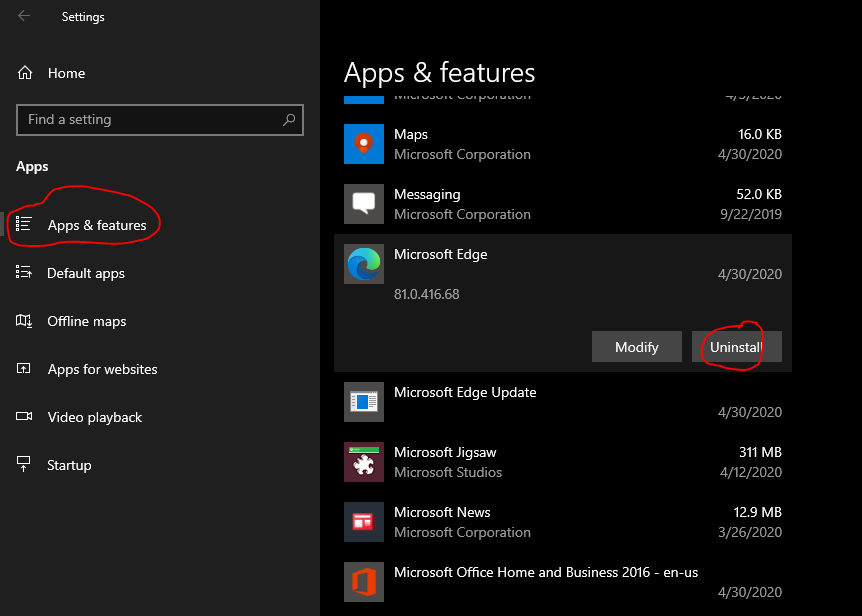Go to Offline maps settings
Viewport: 862px width, 616px height.
pos(160,321)
